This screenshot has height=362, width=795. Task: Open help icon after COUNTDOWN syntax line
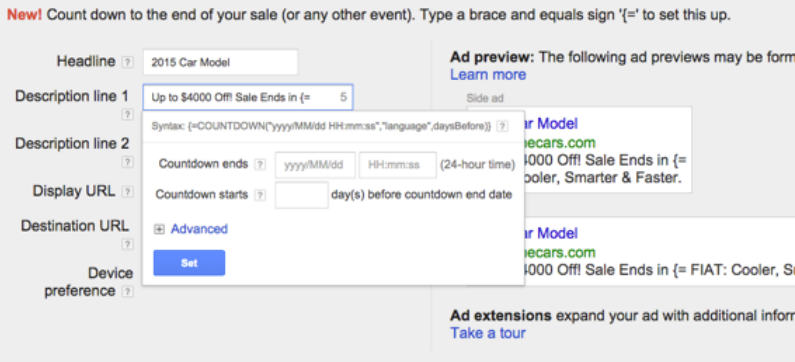tap(502, 126)
